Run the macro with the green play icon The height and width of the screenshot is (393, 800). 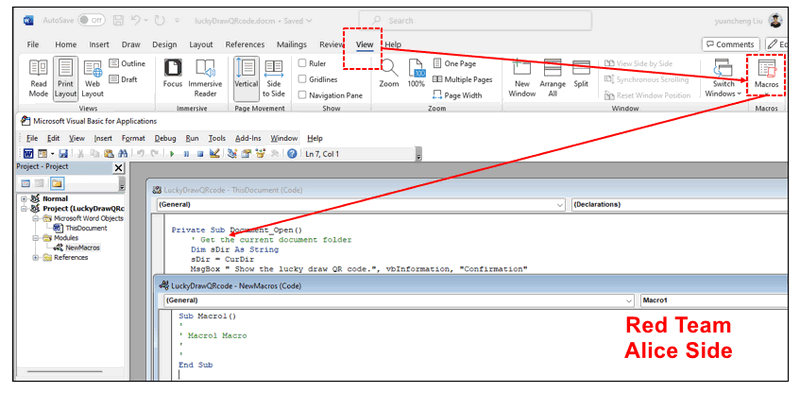[172, 154]
